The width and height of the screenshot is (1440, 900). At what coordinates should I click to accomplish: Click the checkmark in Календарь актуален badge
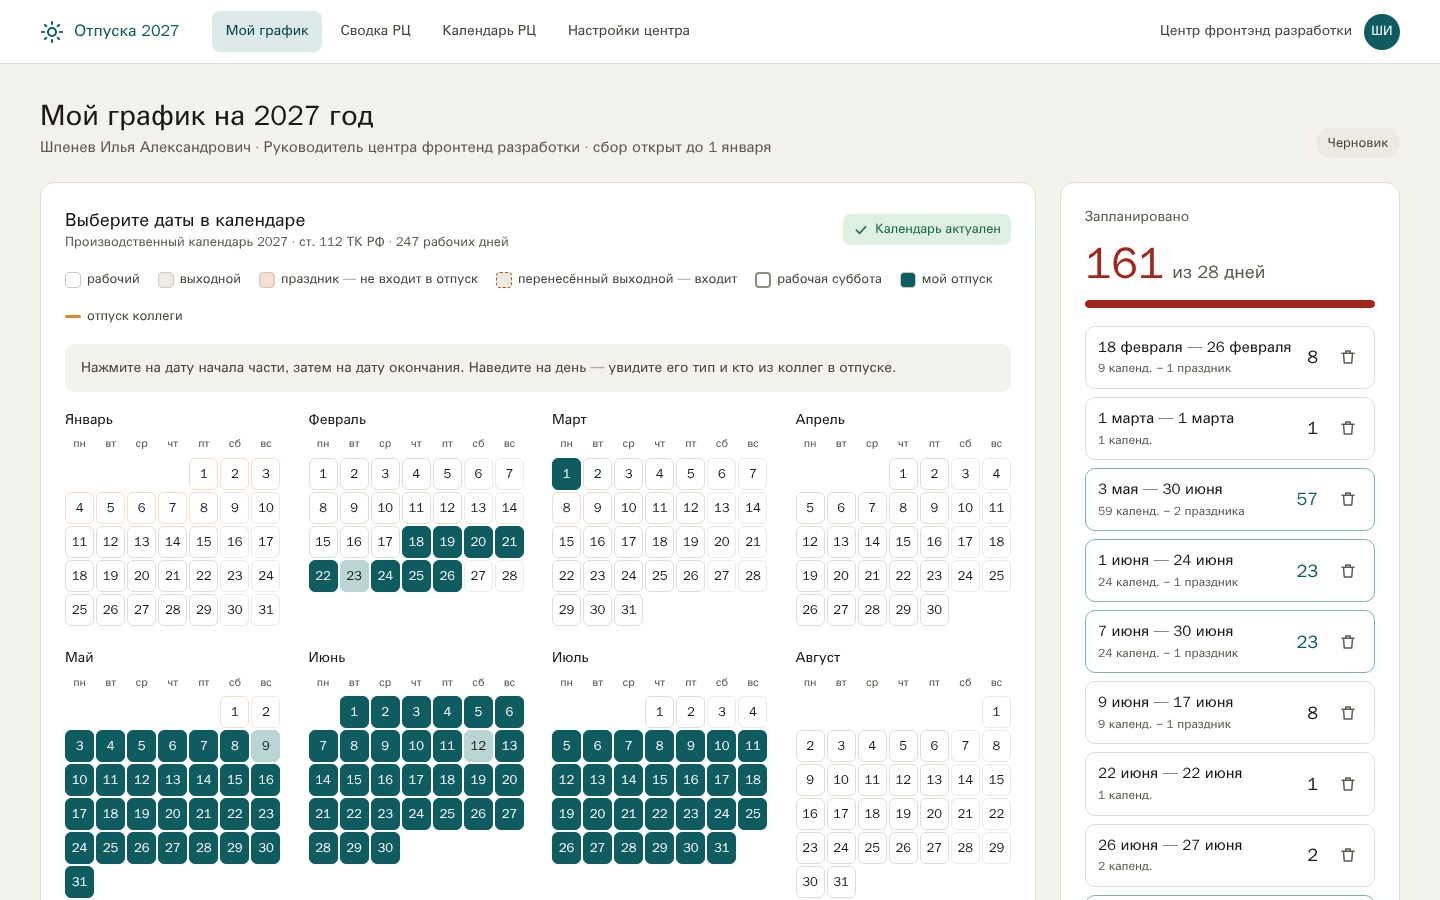(861, 229)
